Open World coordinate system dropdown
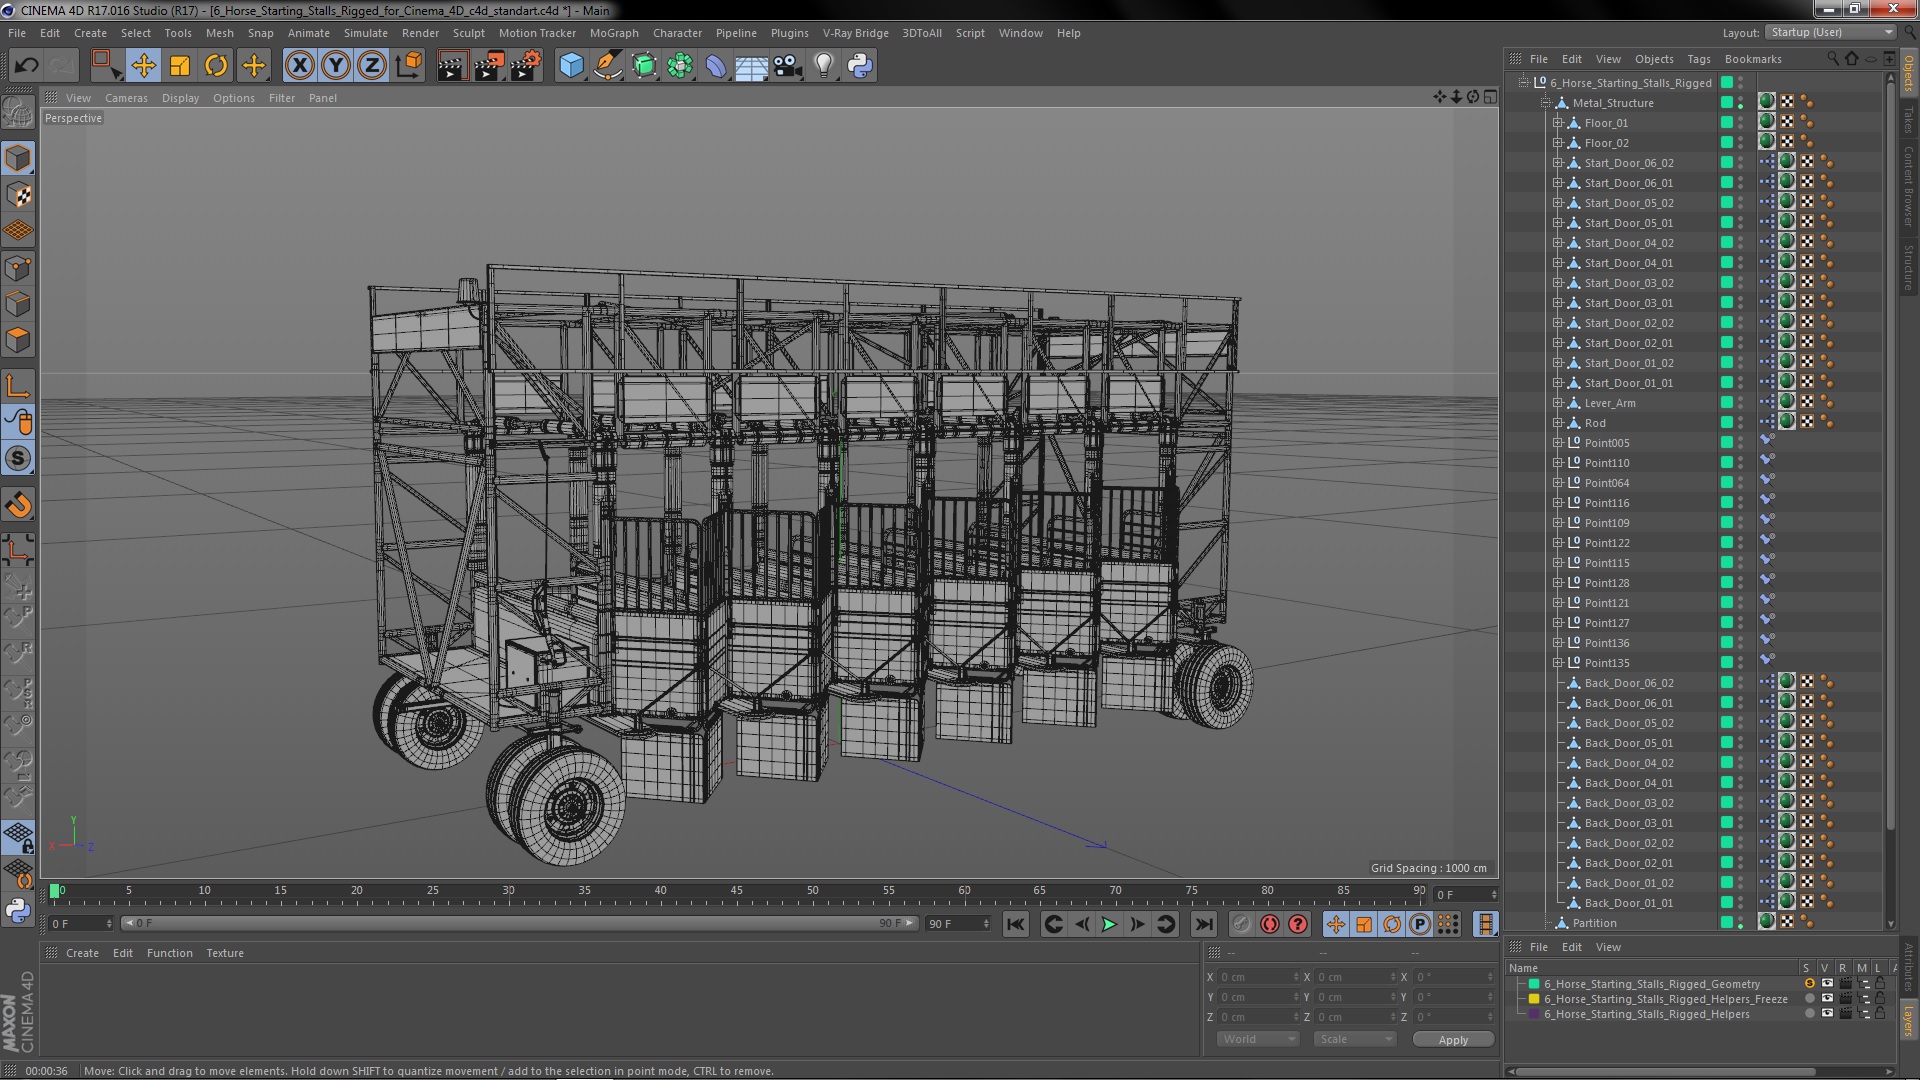 1257,1039
